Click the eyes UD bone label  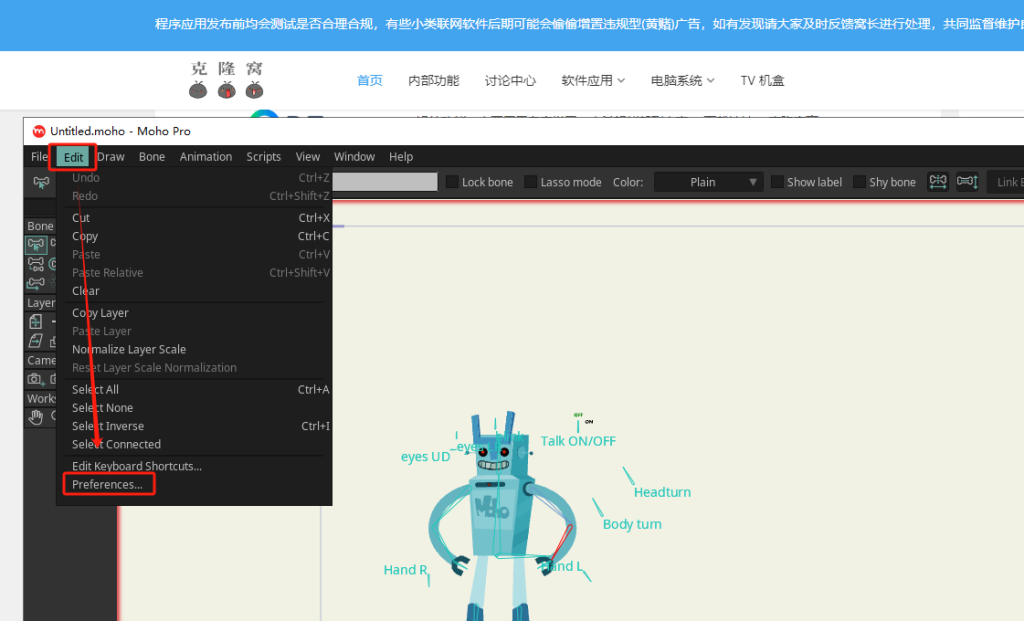click(x=425, y=456)
